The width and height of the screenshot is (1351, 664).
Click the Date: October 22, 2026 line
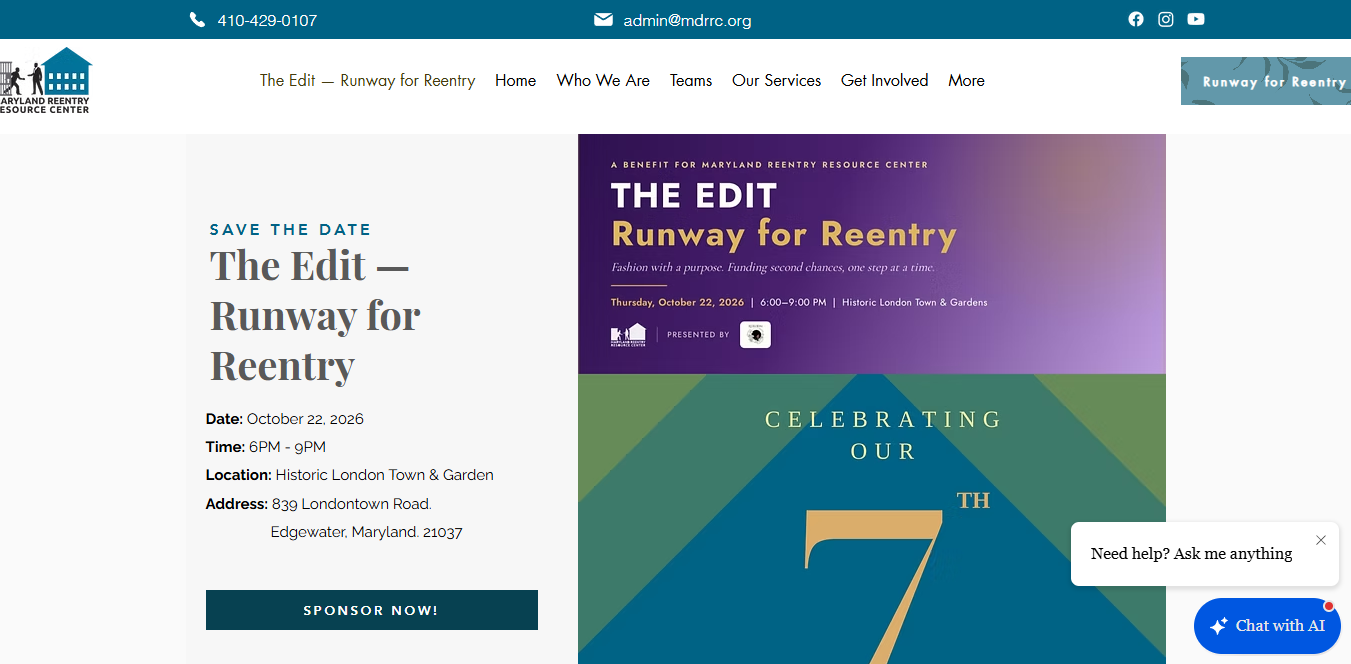[x=285, y=419]
